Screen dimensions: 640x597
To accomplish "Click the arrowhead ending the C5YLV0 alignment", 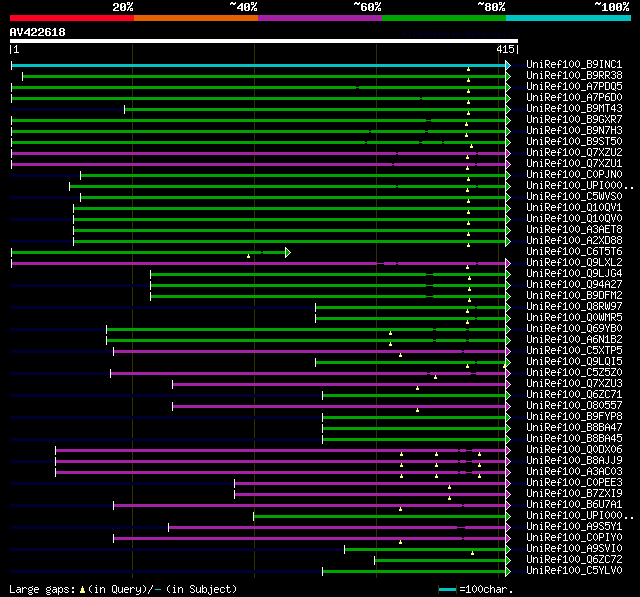I will (508, 572).
